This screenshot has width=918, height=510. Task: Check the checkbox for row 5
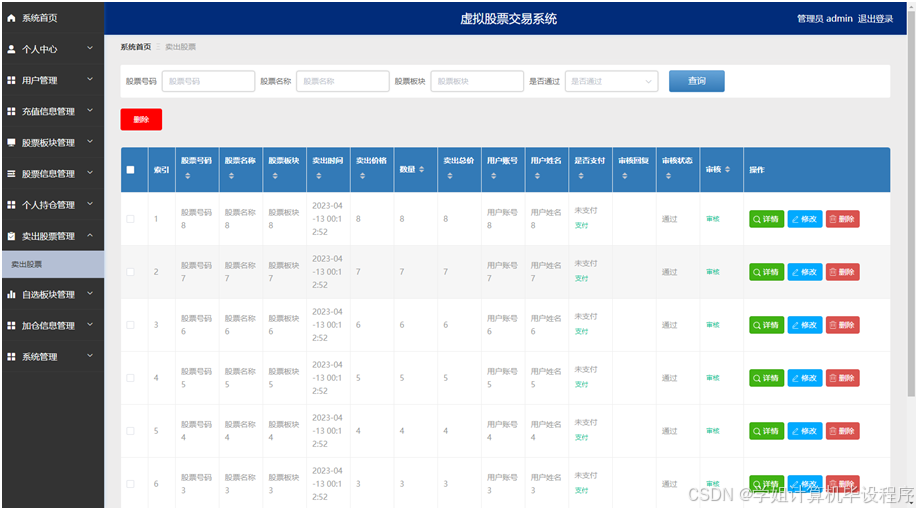pos(131,431)
